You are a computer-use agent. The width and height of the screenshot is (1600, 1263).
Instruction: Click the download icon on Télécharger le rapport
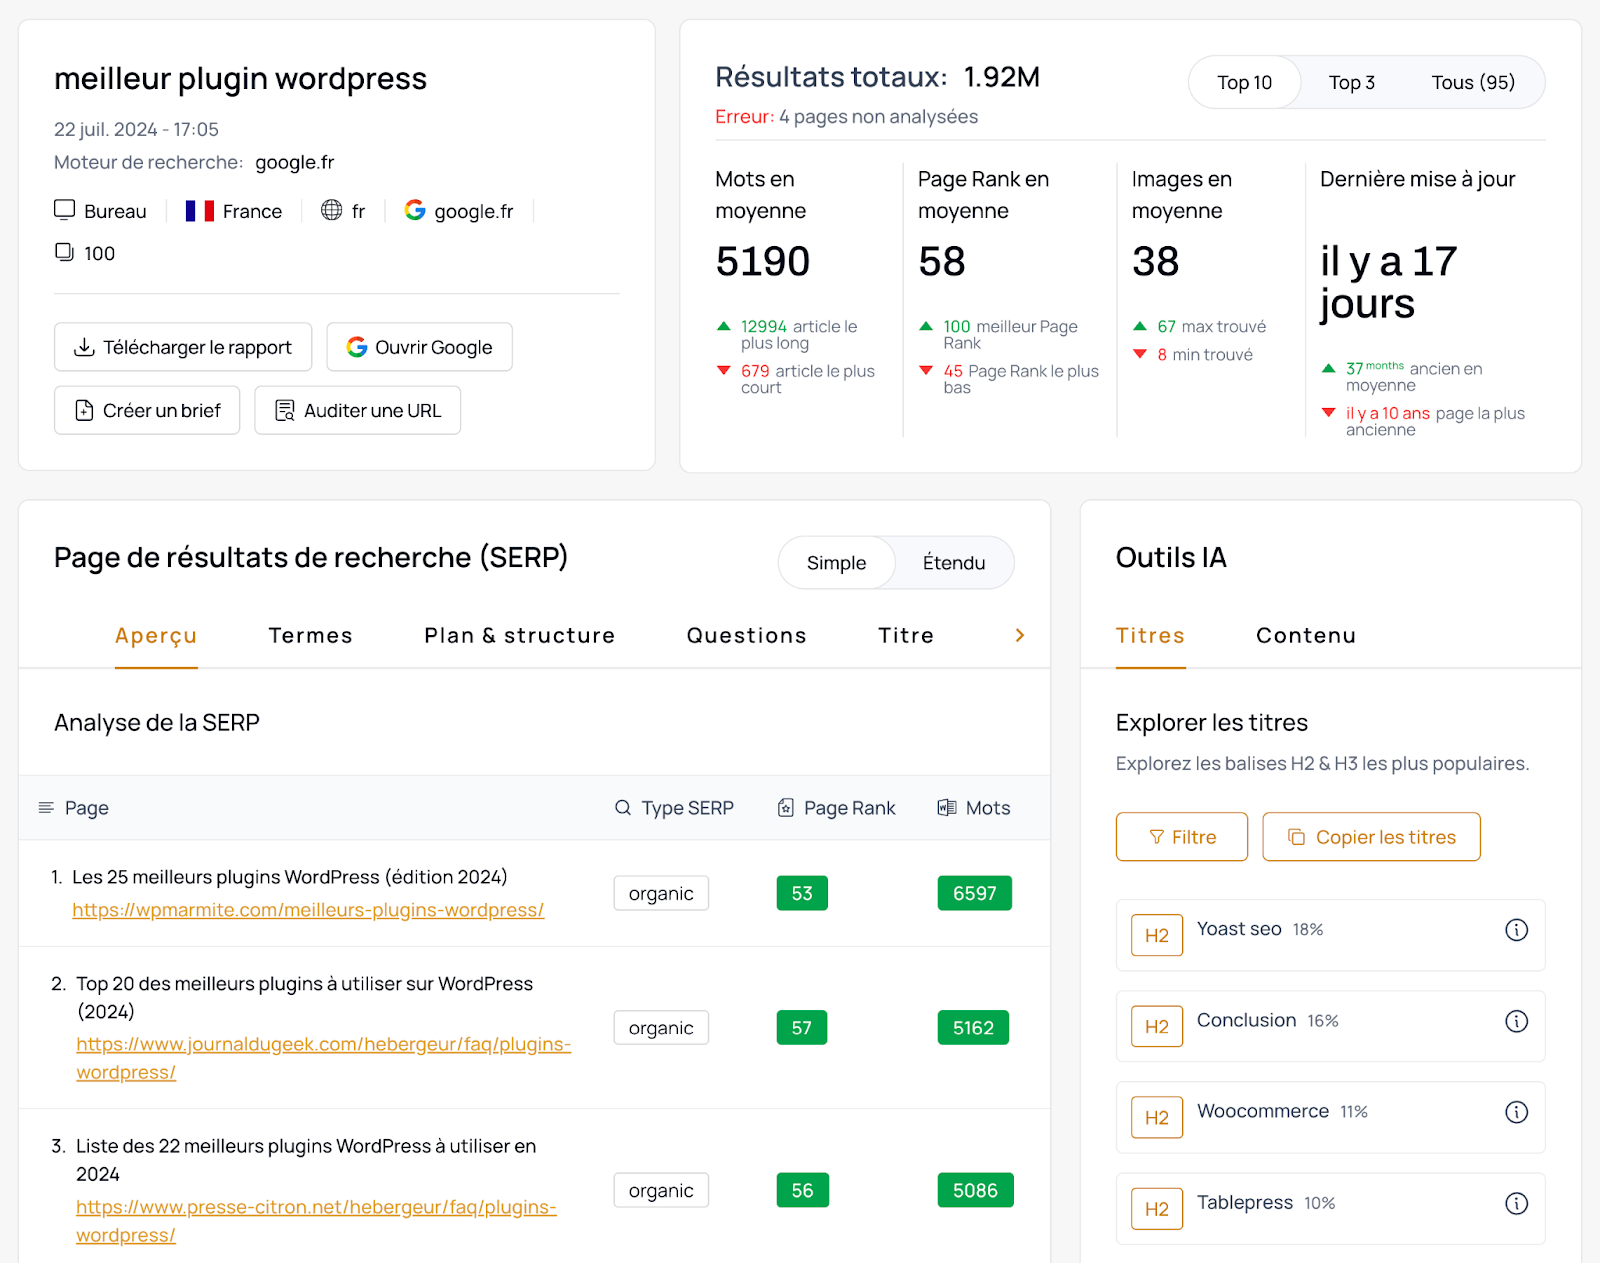(x=85, y=347)
